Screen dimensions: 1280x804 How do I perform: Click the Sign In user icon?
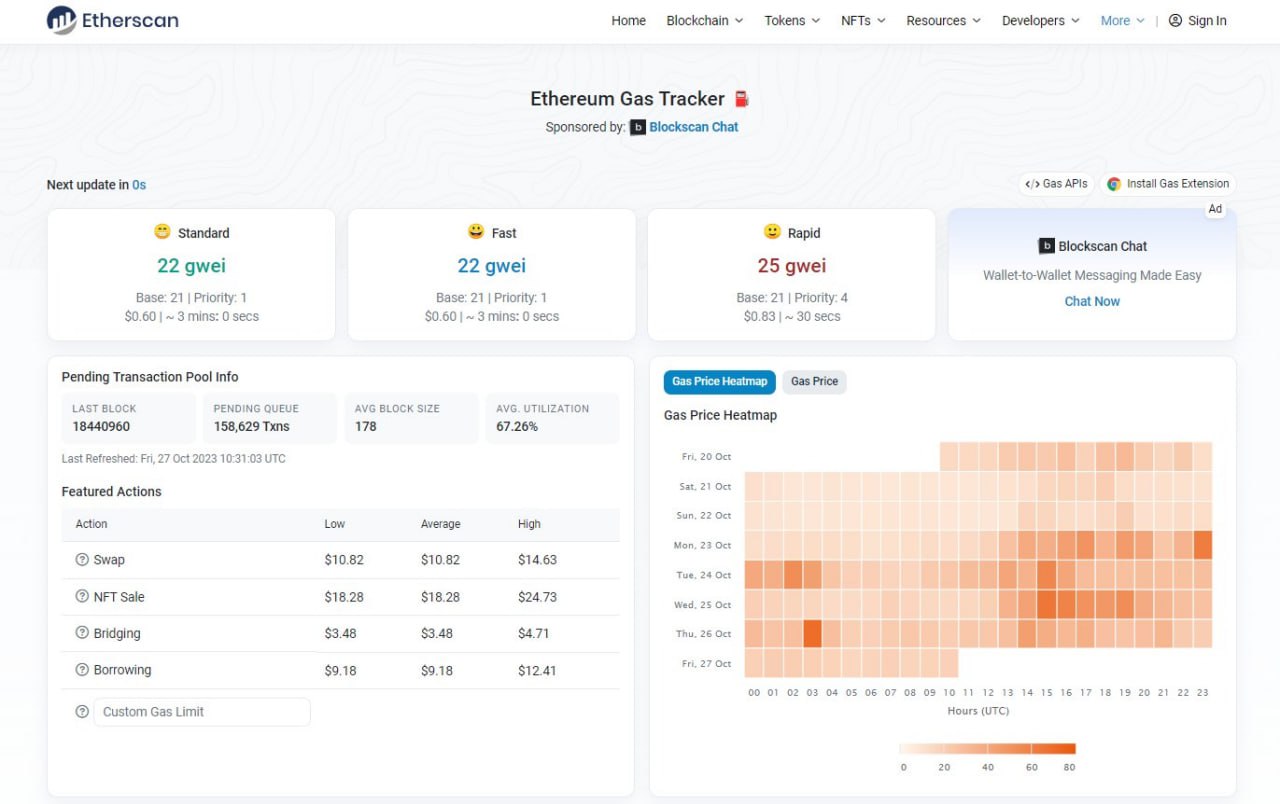(x=1175, y=20)
